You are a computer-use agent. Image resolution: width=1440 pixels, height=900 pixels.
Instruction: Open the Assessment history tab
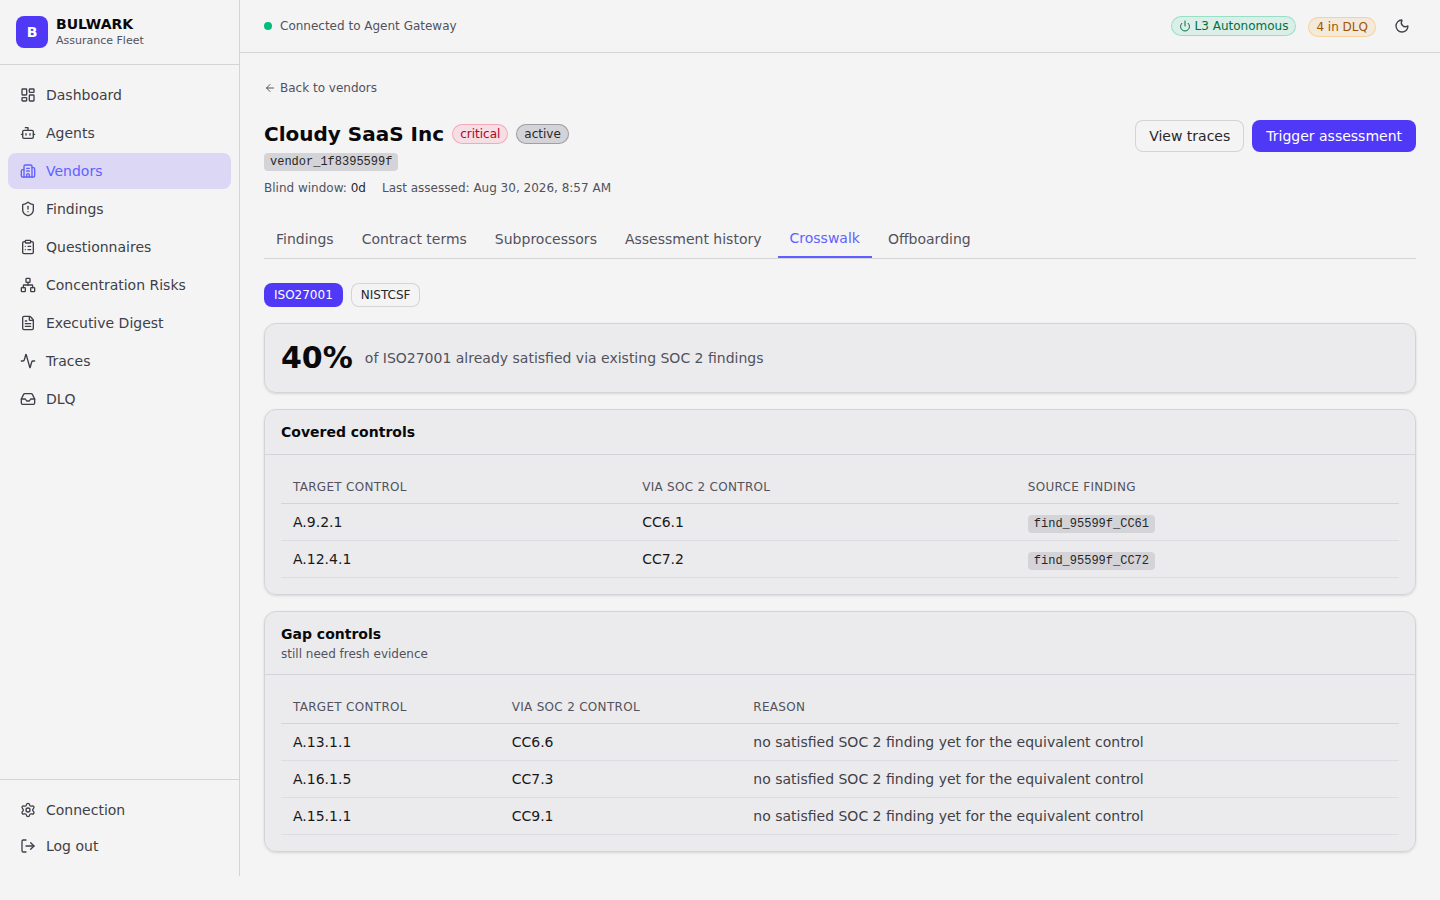tap(693, 239)
